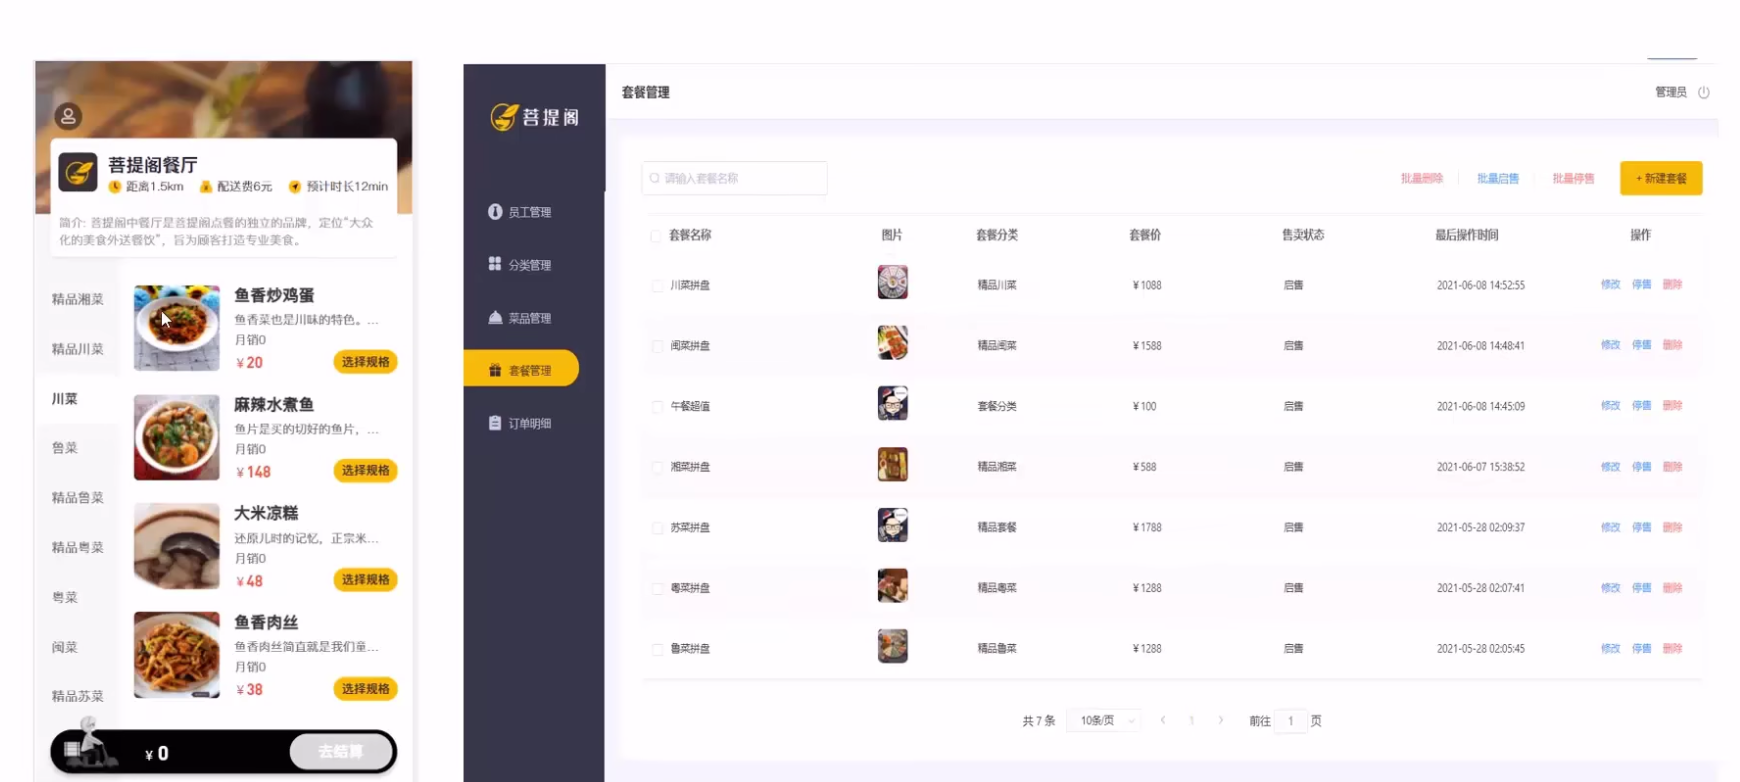This screenshot has width=1740, height=782.
Task: Click 批量删除 link
Action: 1421,178
